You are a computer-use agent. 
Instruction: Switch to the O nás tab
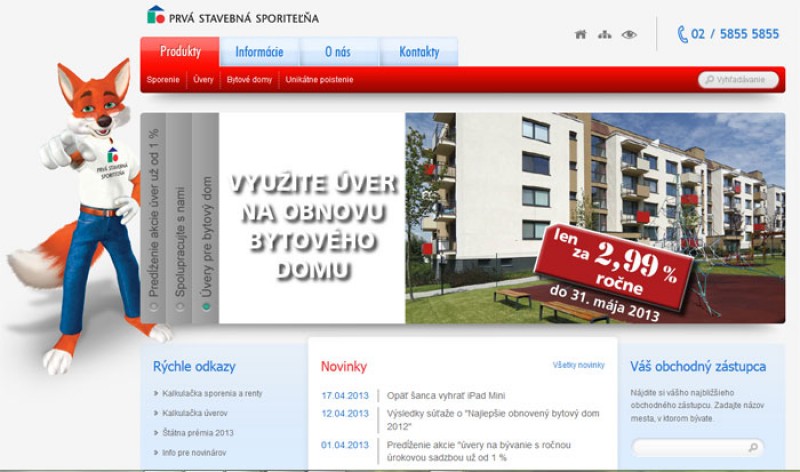point(338,52)
